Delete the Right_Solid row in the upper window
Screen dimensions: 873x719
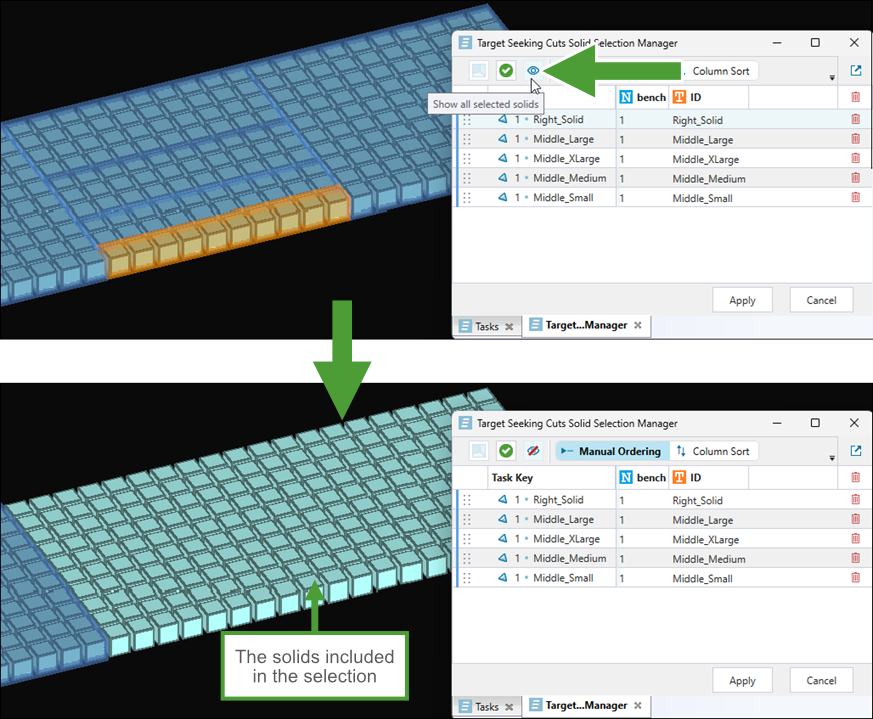[856, 119]
